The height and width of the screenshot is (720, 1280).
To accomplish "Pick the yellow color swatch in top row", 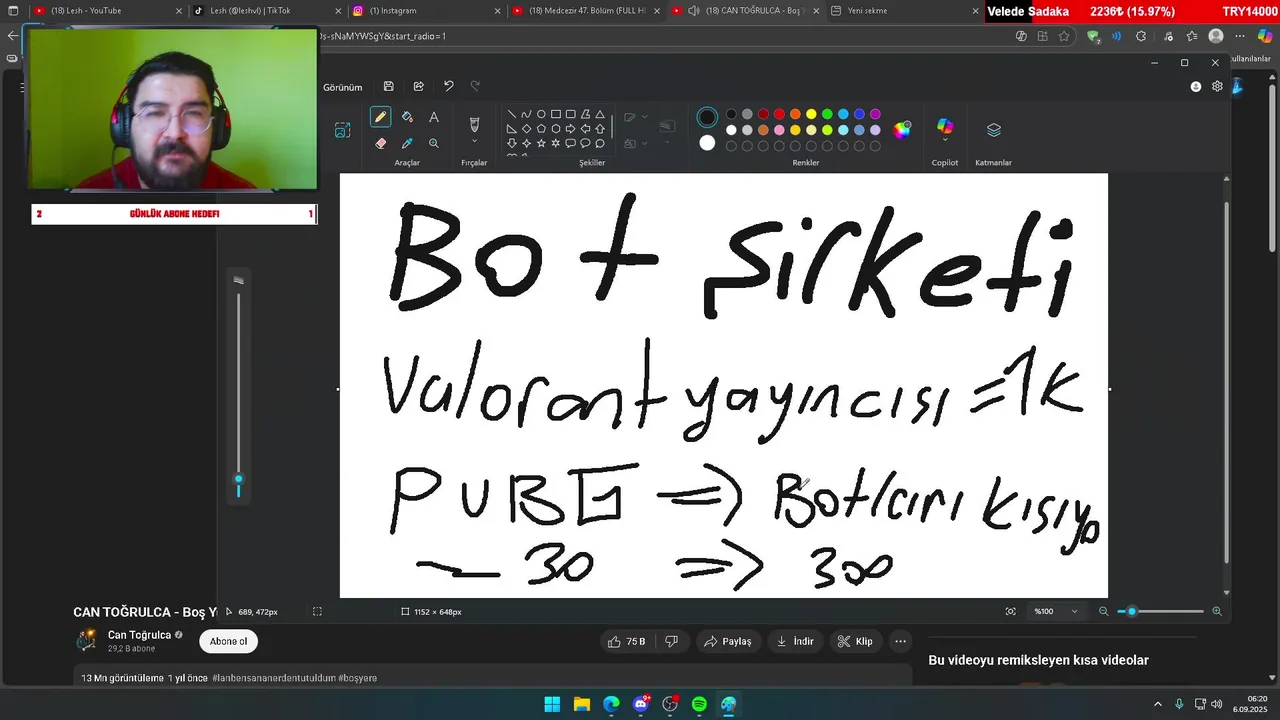I will (x=811, y=114).
